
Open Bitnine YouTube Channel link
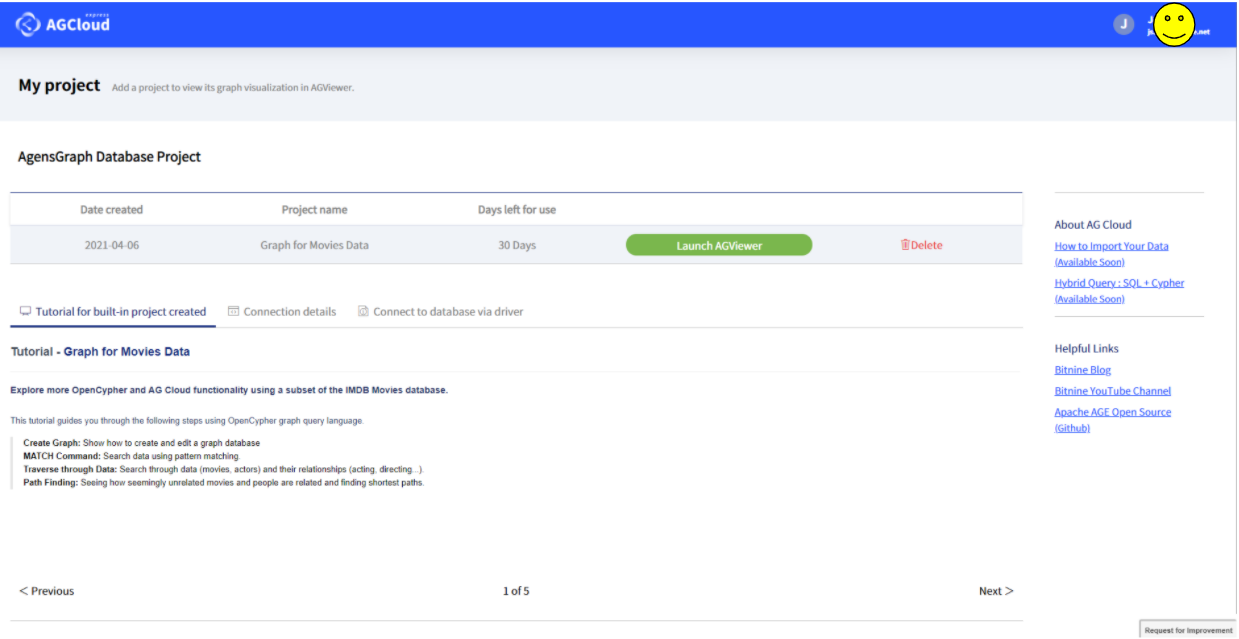tap(1112, 391)
